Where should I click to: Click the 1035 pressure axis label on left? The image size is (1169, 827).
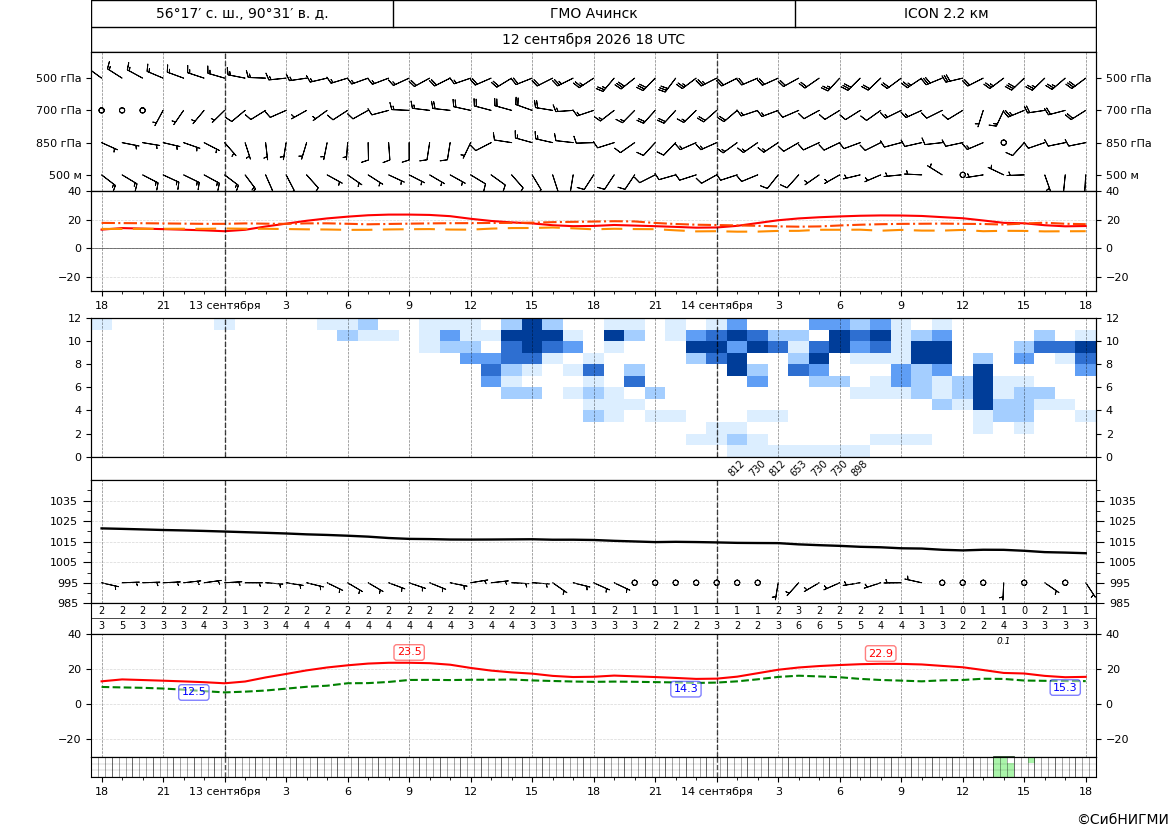[60, 501]
